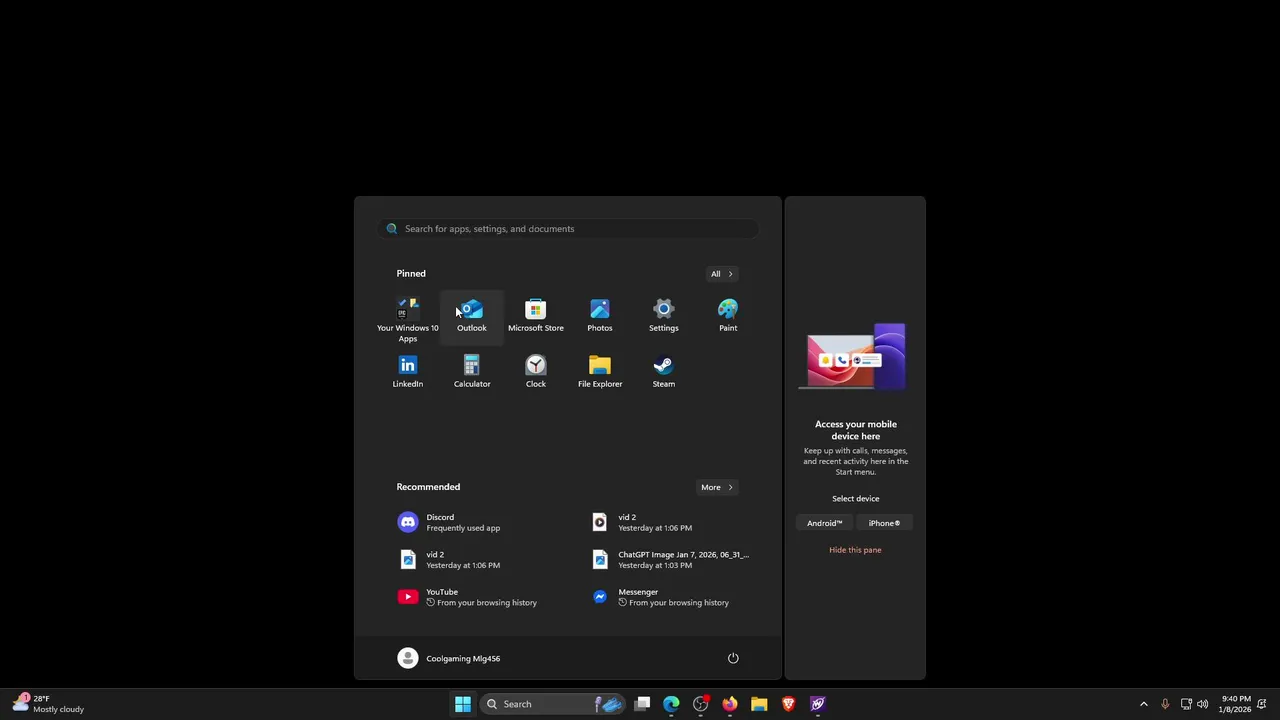Click the power button in Start menu
1280x720 pixels.
tap(733, 658)
